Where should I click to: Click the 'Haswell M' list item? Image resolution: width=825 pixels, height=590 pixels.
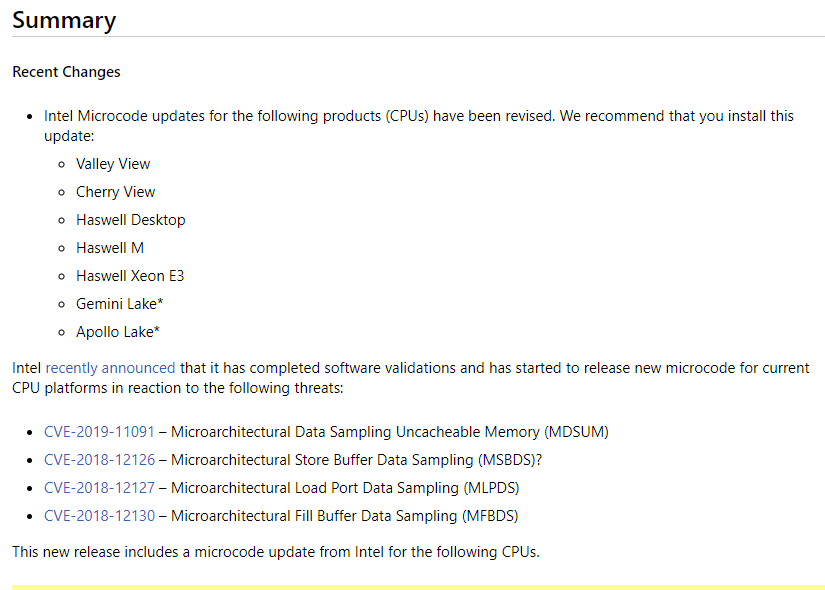pyautogui.click(x=110, y=248)
